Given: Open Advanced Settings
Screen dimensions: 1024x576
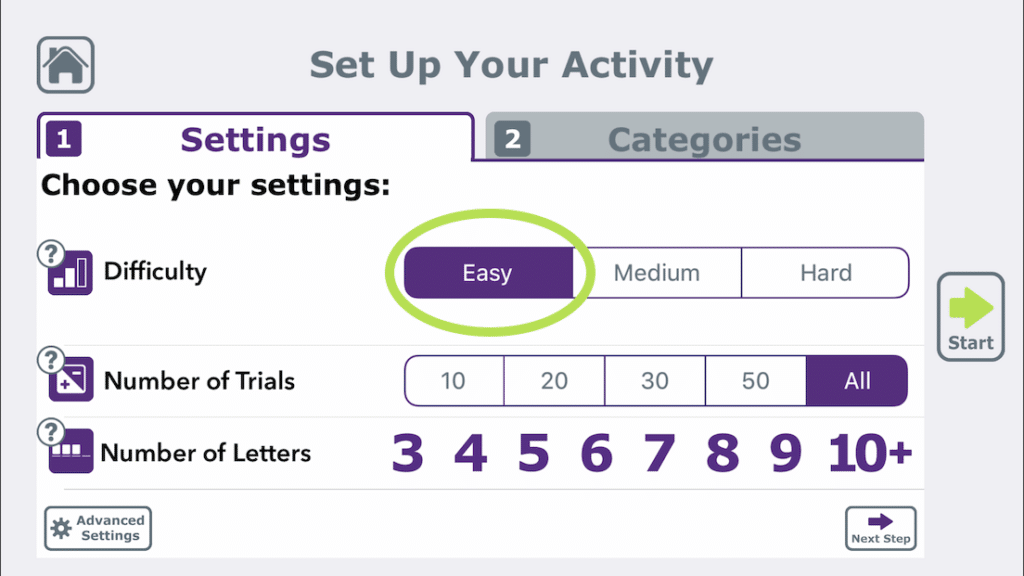Looking at the screenshot, I should click(97, 528).
